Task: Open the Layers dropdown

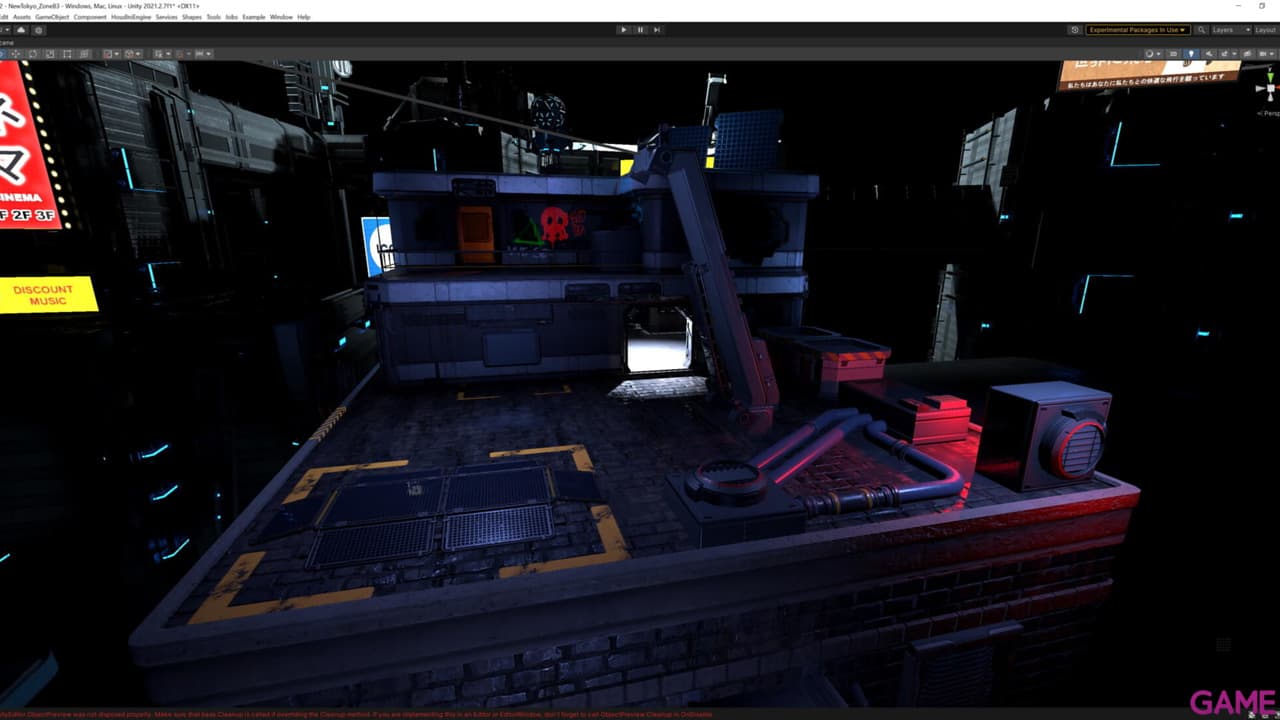Action: click(x=1232, y=30)
